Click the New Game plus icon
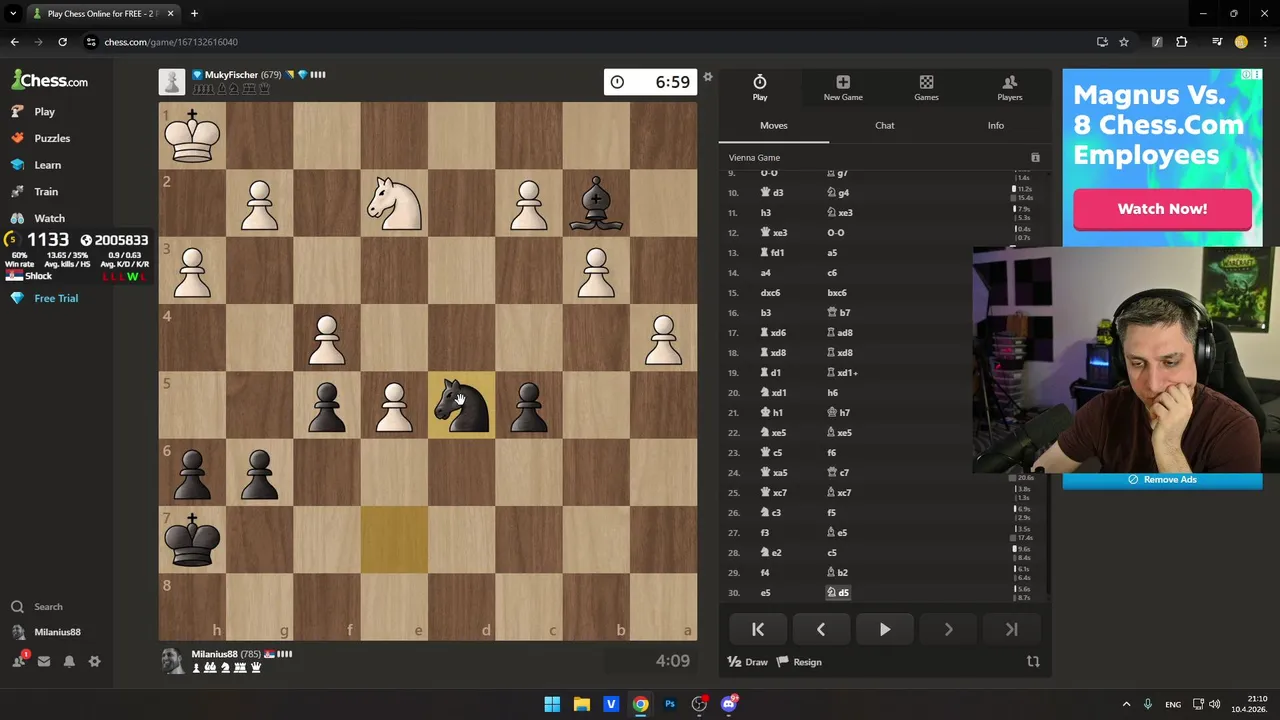This screenshot has height=720, width=1280. pyautogui.click(x=843, y=87)
